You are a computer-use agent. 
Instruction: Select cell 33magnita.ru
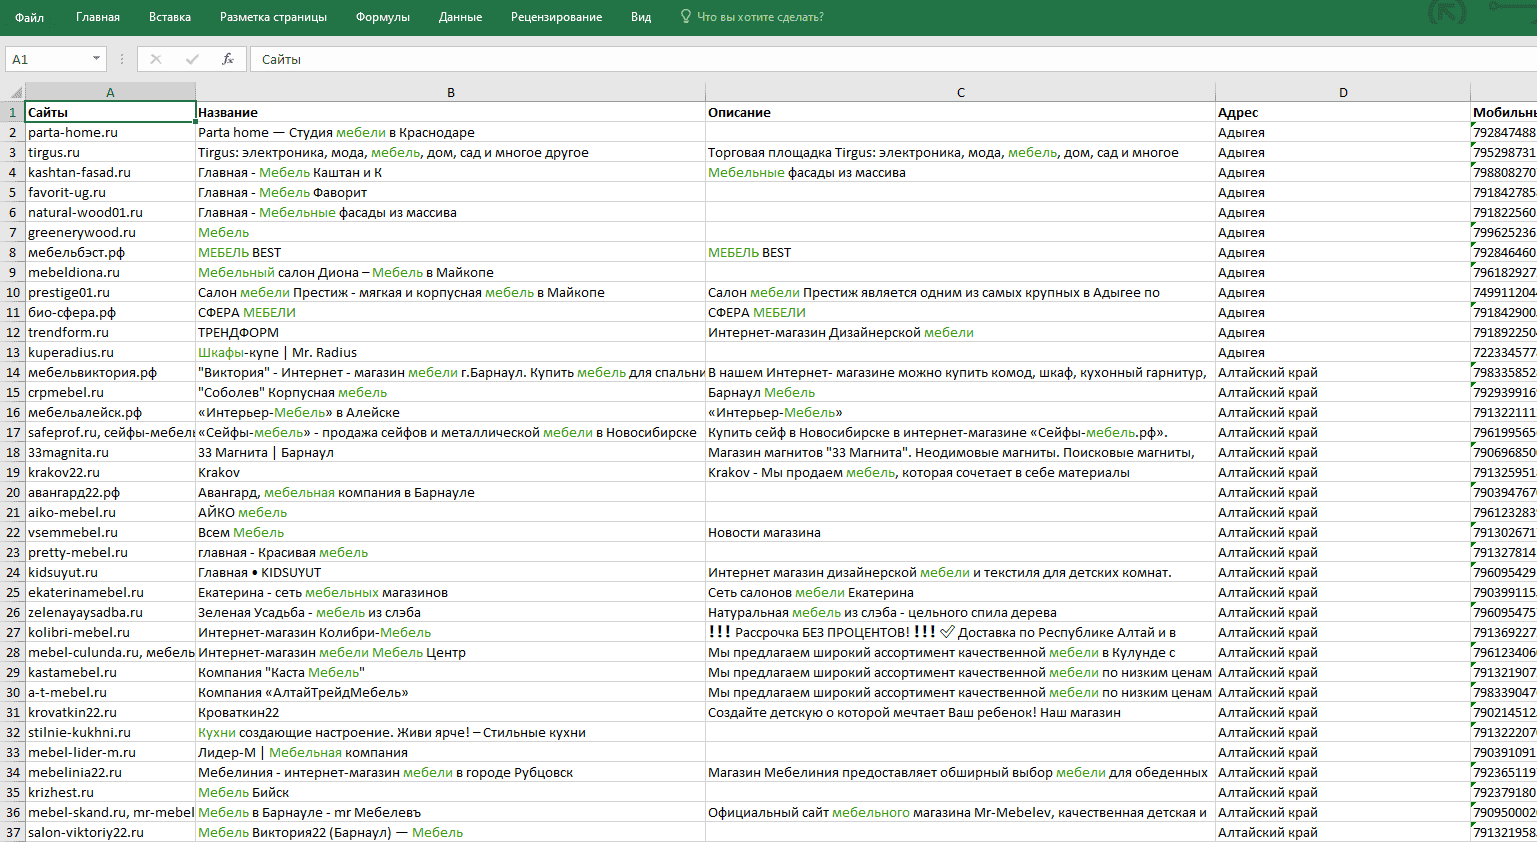tap(110, 452)
